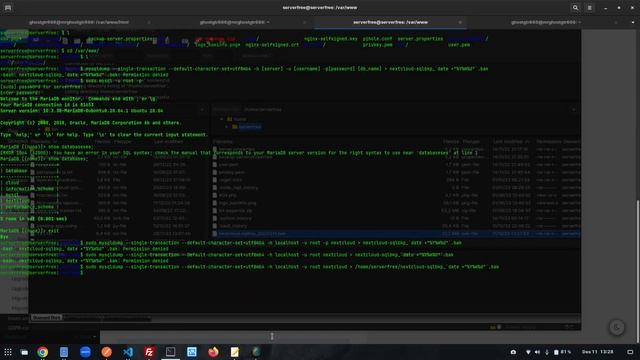Launch Firefox from the taskbar

coord(213,352)
